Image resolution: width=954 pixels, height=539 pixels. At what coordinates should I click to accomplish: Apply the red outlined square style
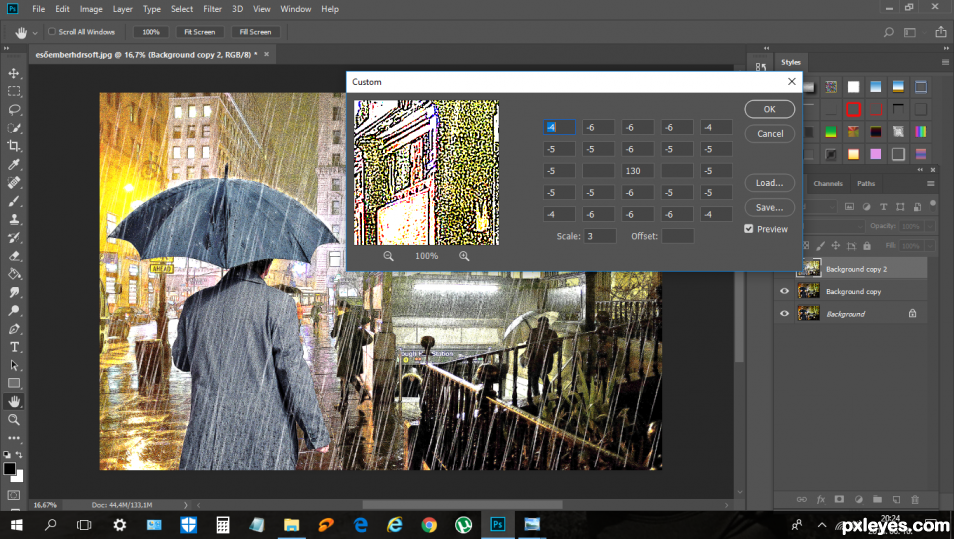[x=853, y=110]
